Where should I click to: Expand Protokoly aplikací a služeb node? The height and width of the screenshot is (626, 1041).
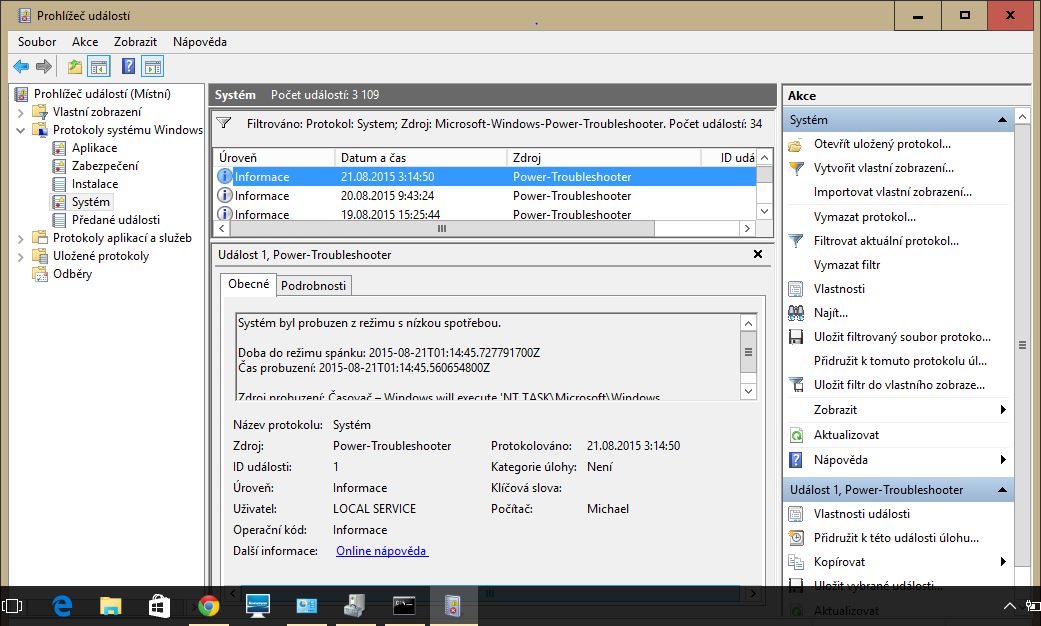(22, 238)
